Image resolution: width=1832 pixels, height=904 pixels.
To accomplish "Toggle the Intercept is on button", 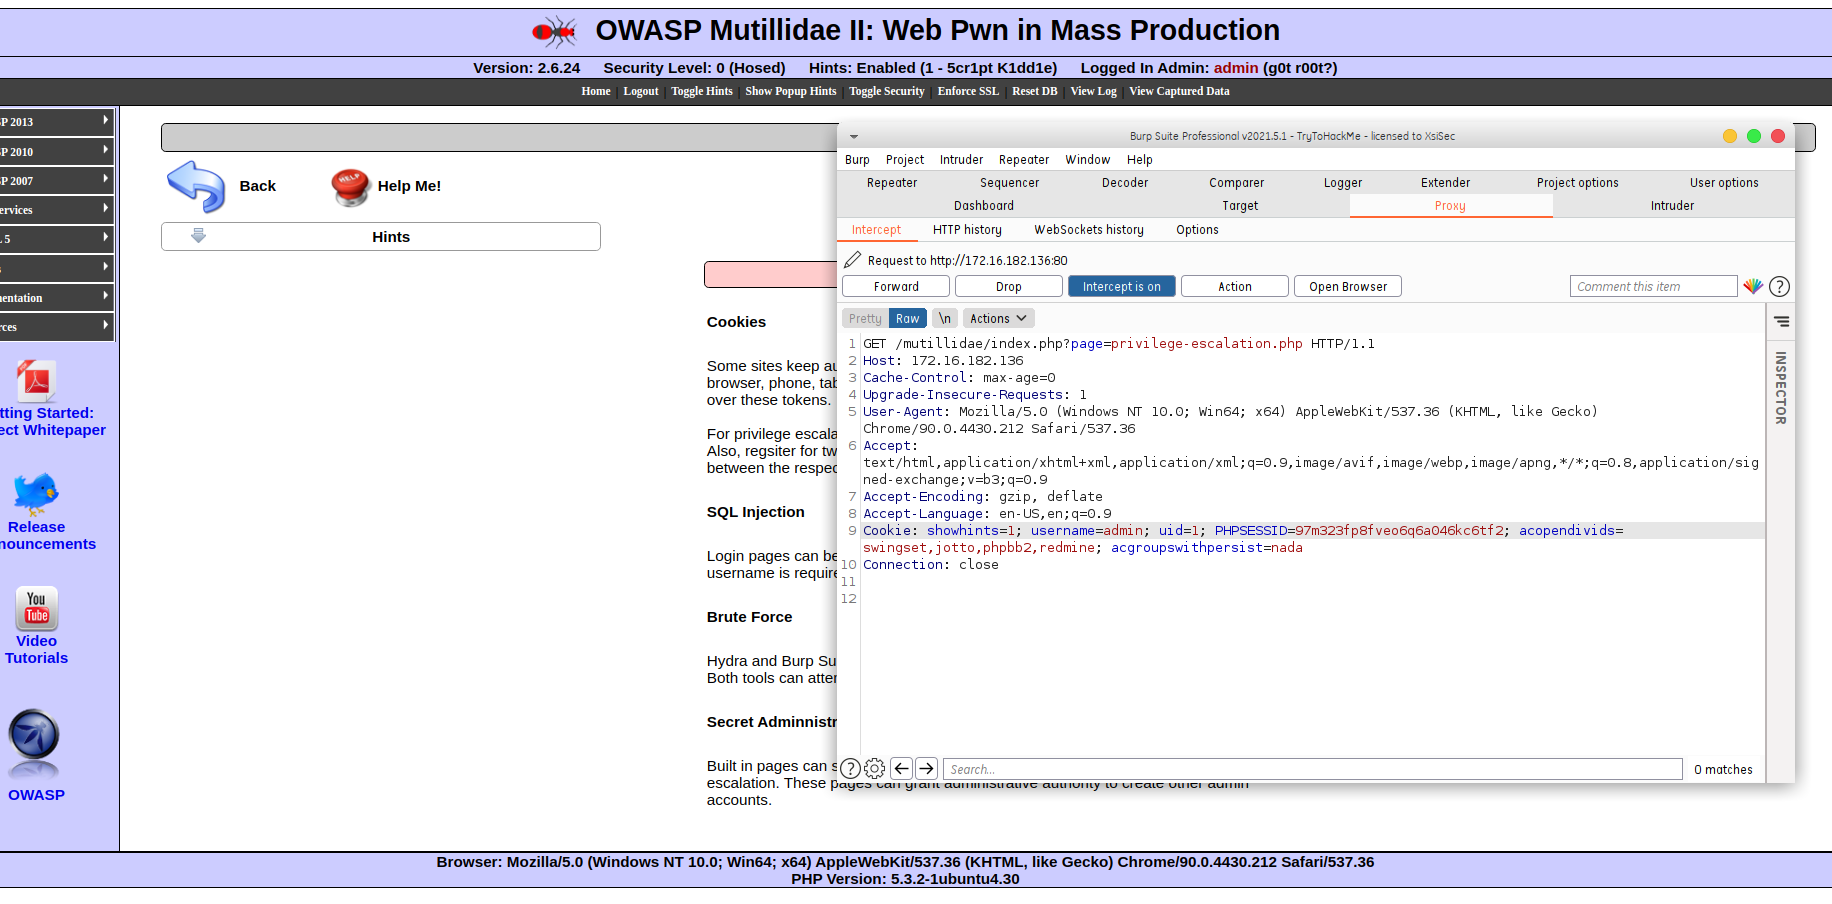I will coord(1122,286).
